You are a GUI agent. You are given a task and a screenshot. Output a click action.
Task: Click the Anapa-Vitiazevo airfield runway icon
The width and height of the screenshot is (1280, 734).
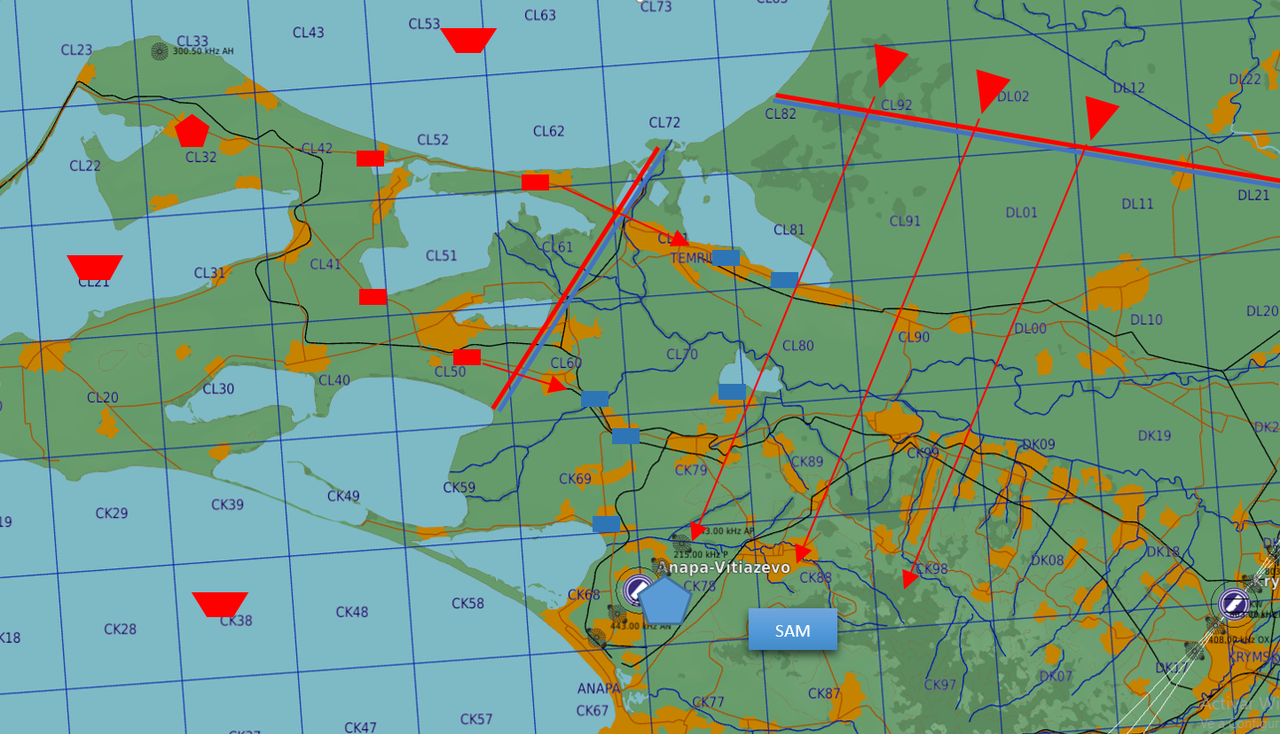(636, 590)
